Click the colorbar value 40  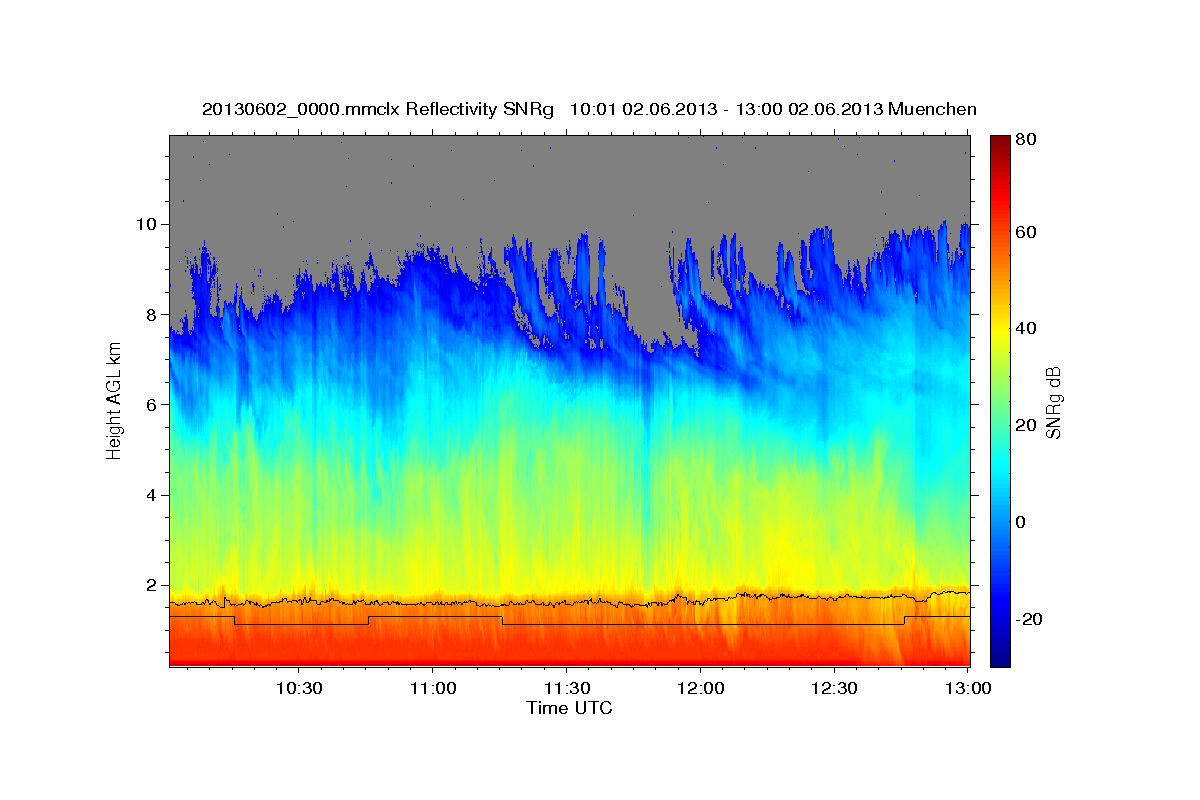[x=1025, y=328]
